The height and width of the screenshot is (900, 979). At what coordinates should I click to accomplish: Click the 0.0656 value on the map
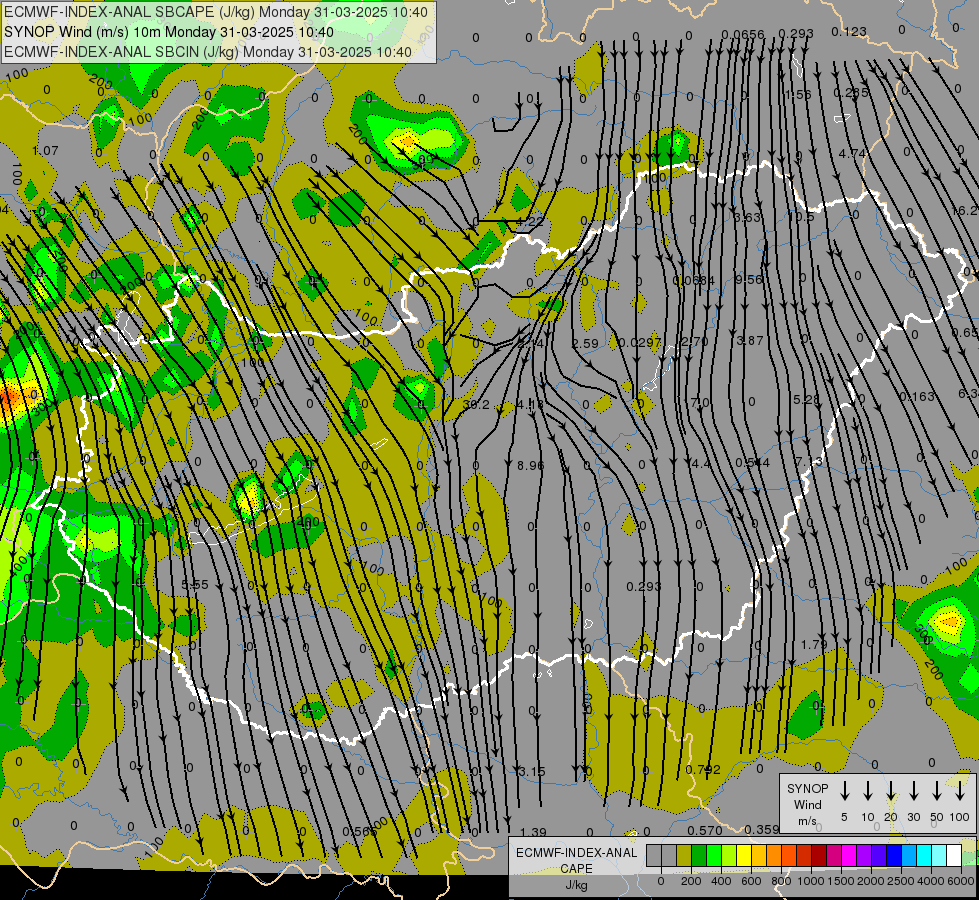click(x=742, y=34)
